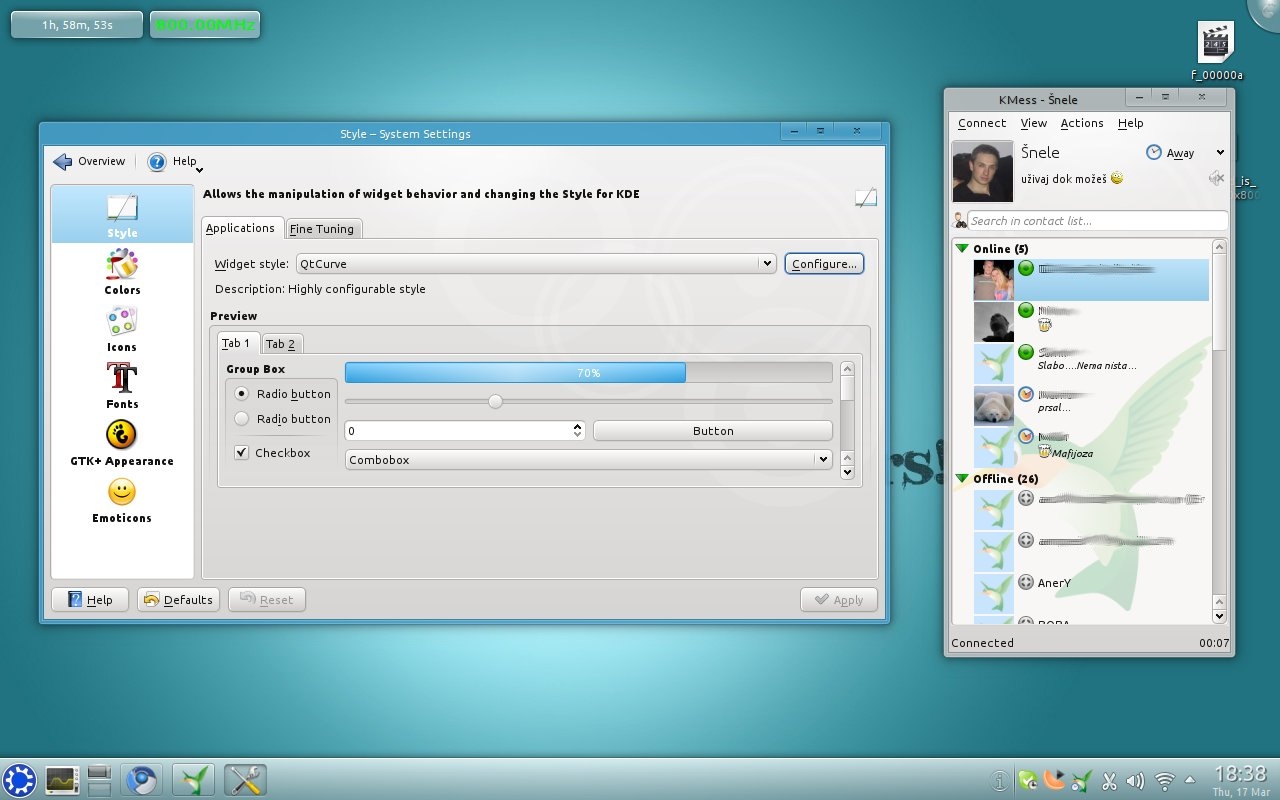Click the sound mute icon in KMess
Screen dimensions: 1280x800
(x=1217, y=178)
